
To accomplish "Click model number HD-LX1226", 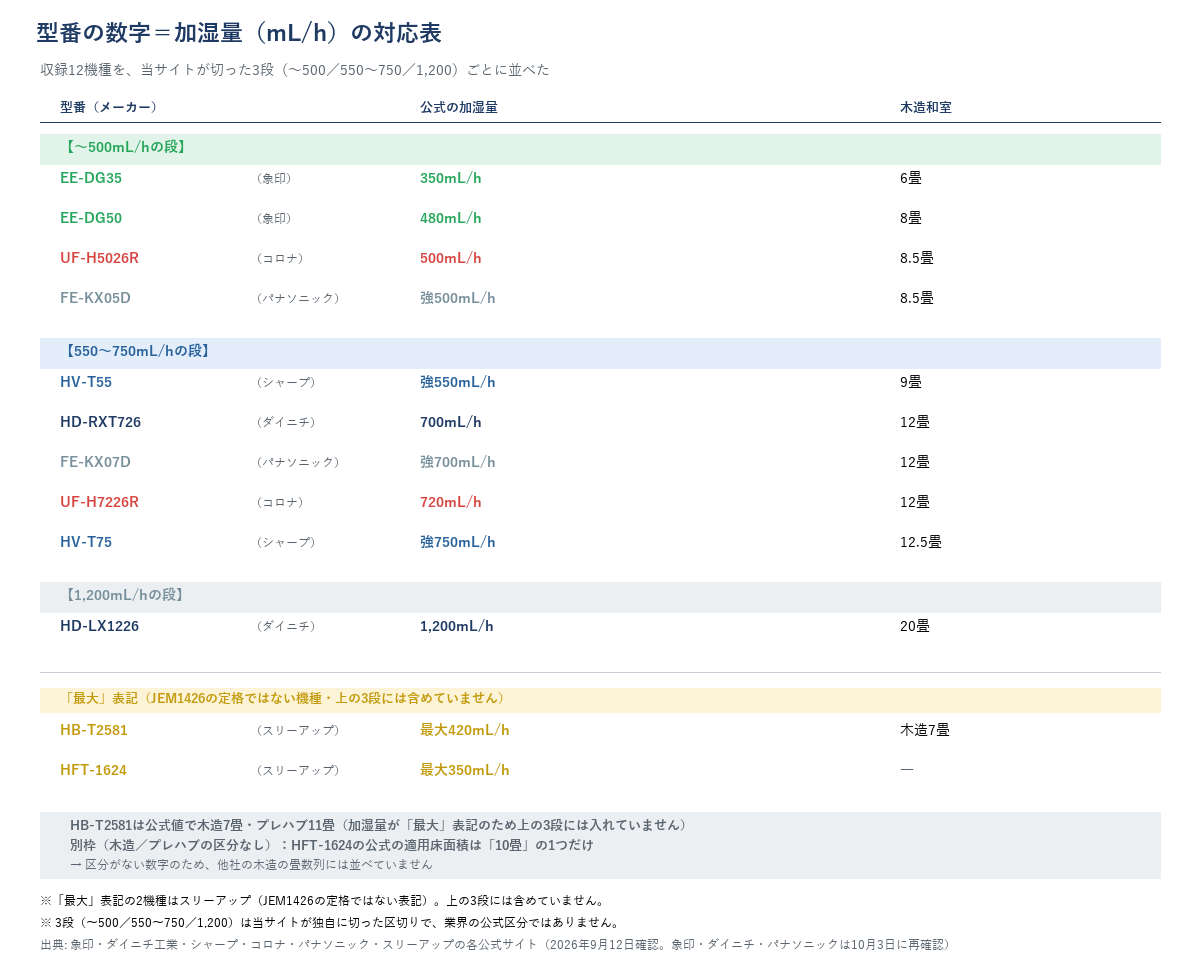I will coord(99,626).
